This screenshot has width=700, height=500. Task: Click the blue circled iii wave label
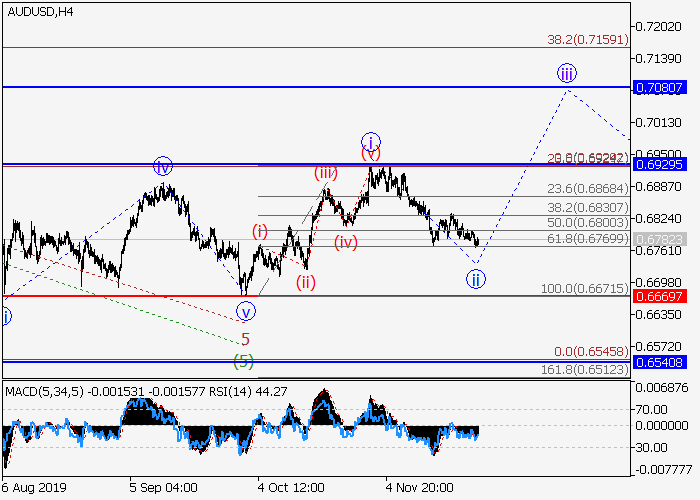coord(567,73)
